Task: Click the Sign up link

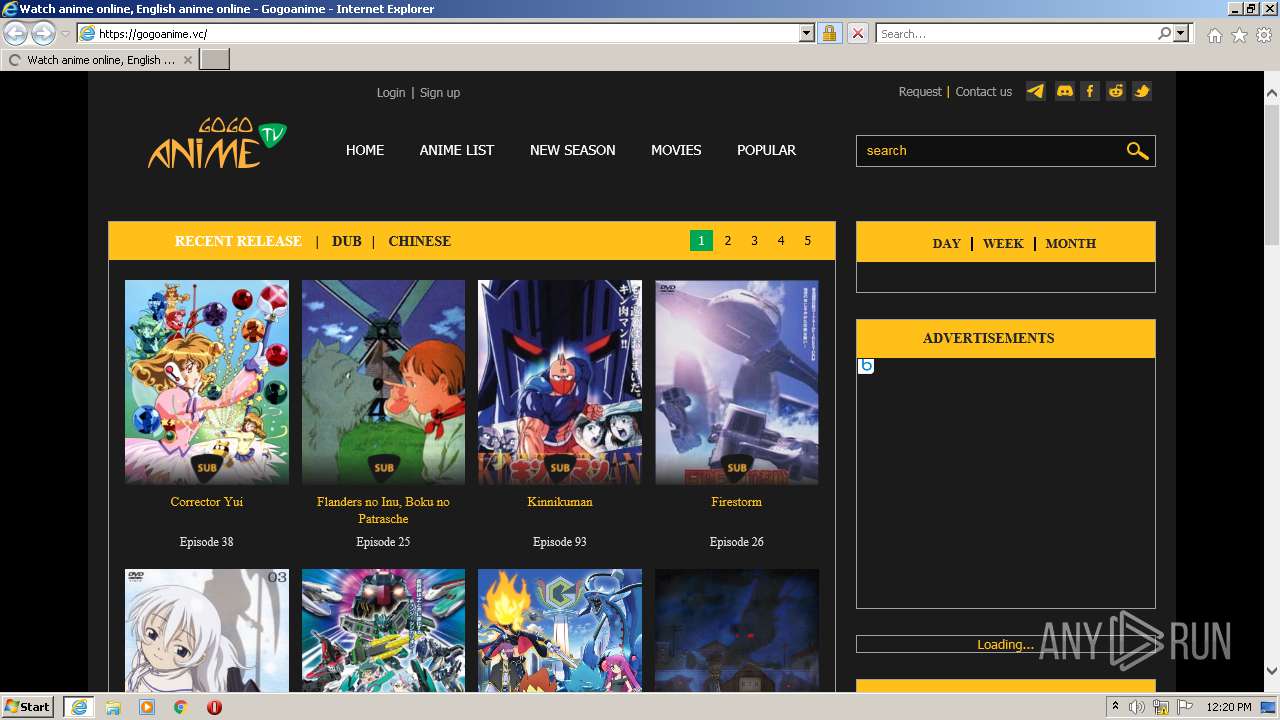Action: point(440,92)
